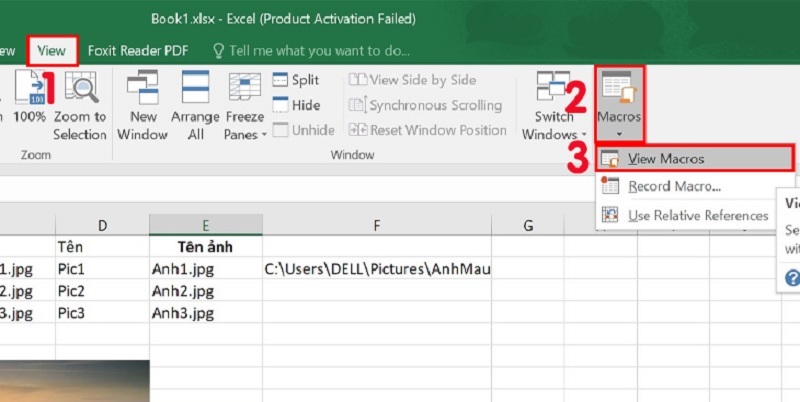Select View Macros from the menu
Viewport: 800px width, 402px height.
click(x=666, y=158)
